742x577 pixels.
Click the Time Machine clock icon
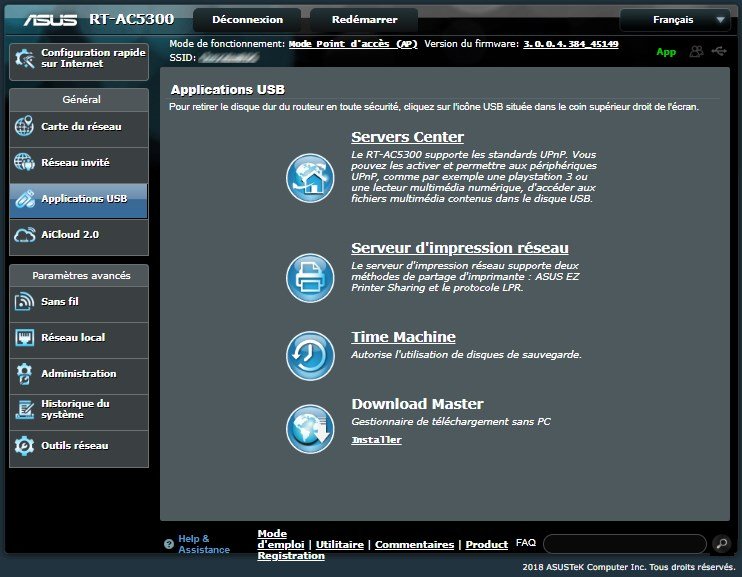coord(310,355)
